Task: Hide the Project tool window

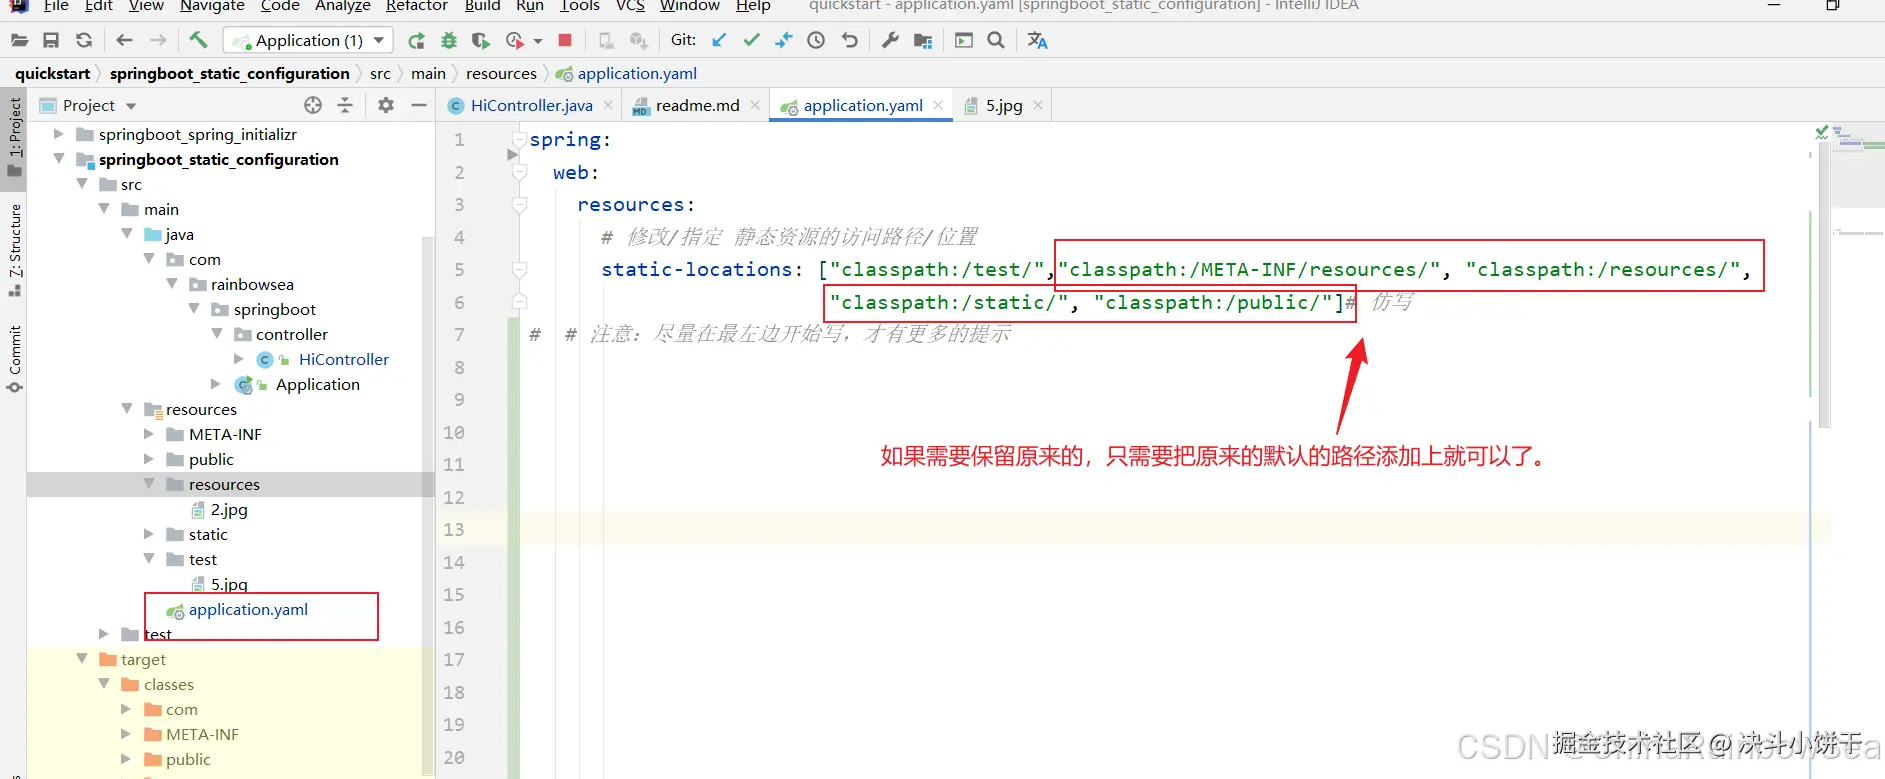Action: tap(419, 105)
